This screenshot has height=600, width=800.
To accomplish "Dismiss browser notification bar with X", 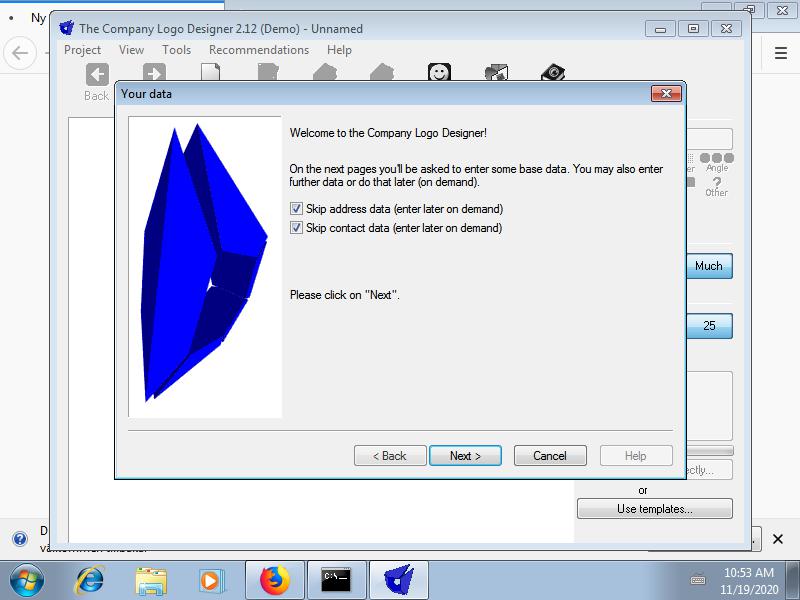I will pos(778,539).
